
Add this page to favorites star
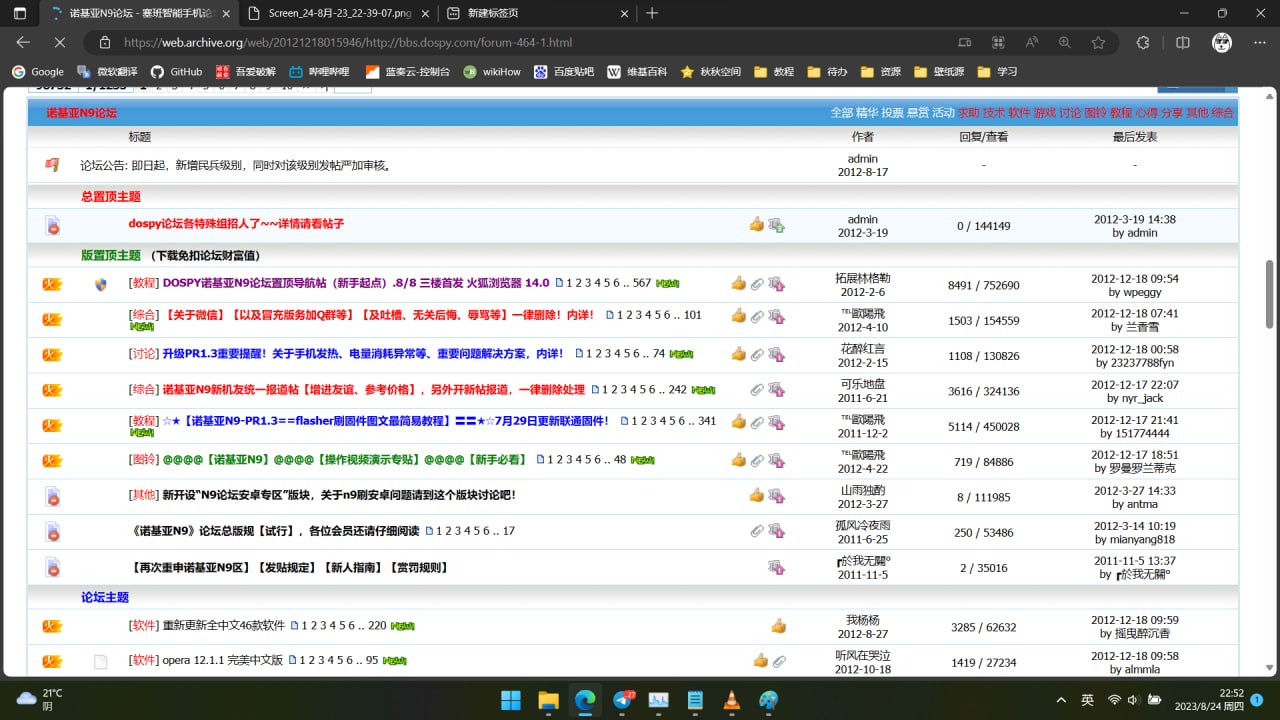1098,43
